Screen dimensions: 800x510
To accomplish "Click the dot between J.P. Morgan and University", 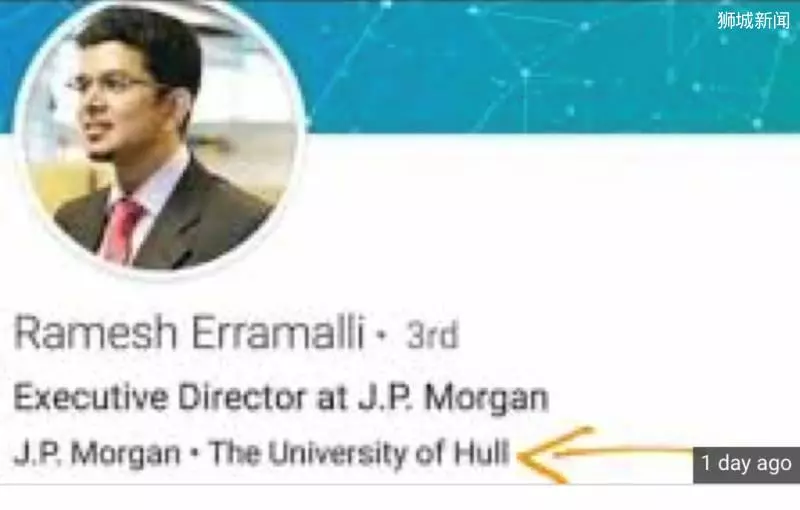I will (195, 453).
